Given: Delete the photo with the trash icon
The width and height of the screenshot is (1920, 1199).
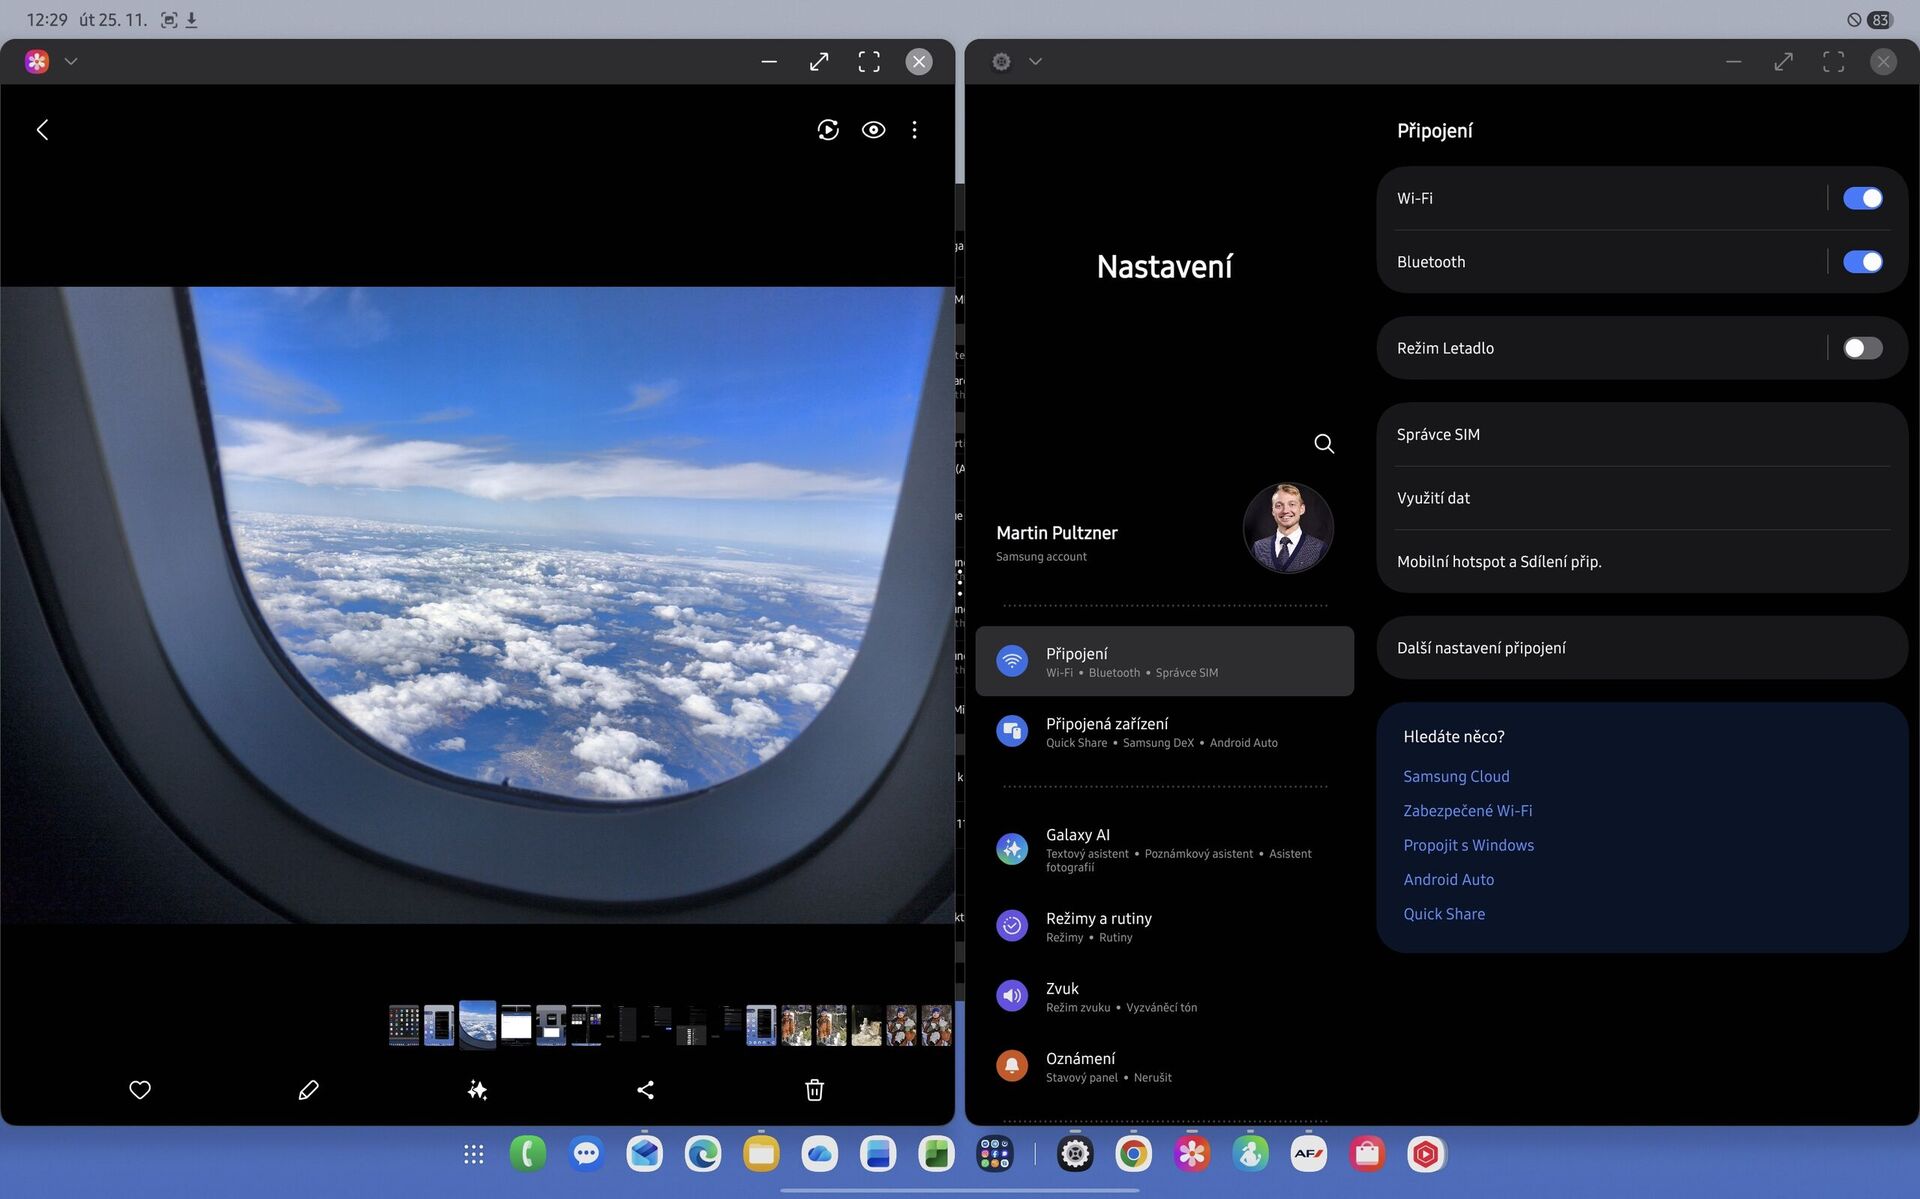Looking at the screenshot, I should tap(814, 1090).
